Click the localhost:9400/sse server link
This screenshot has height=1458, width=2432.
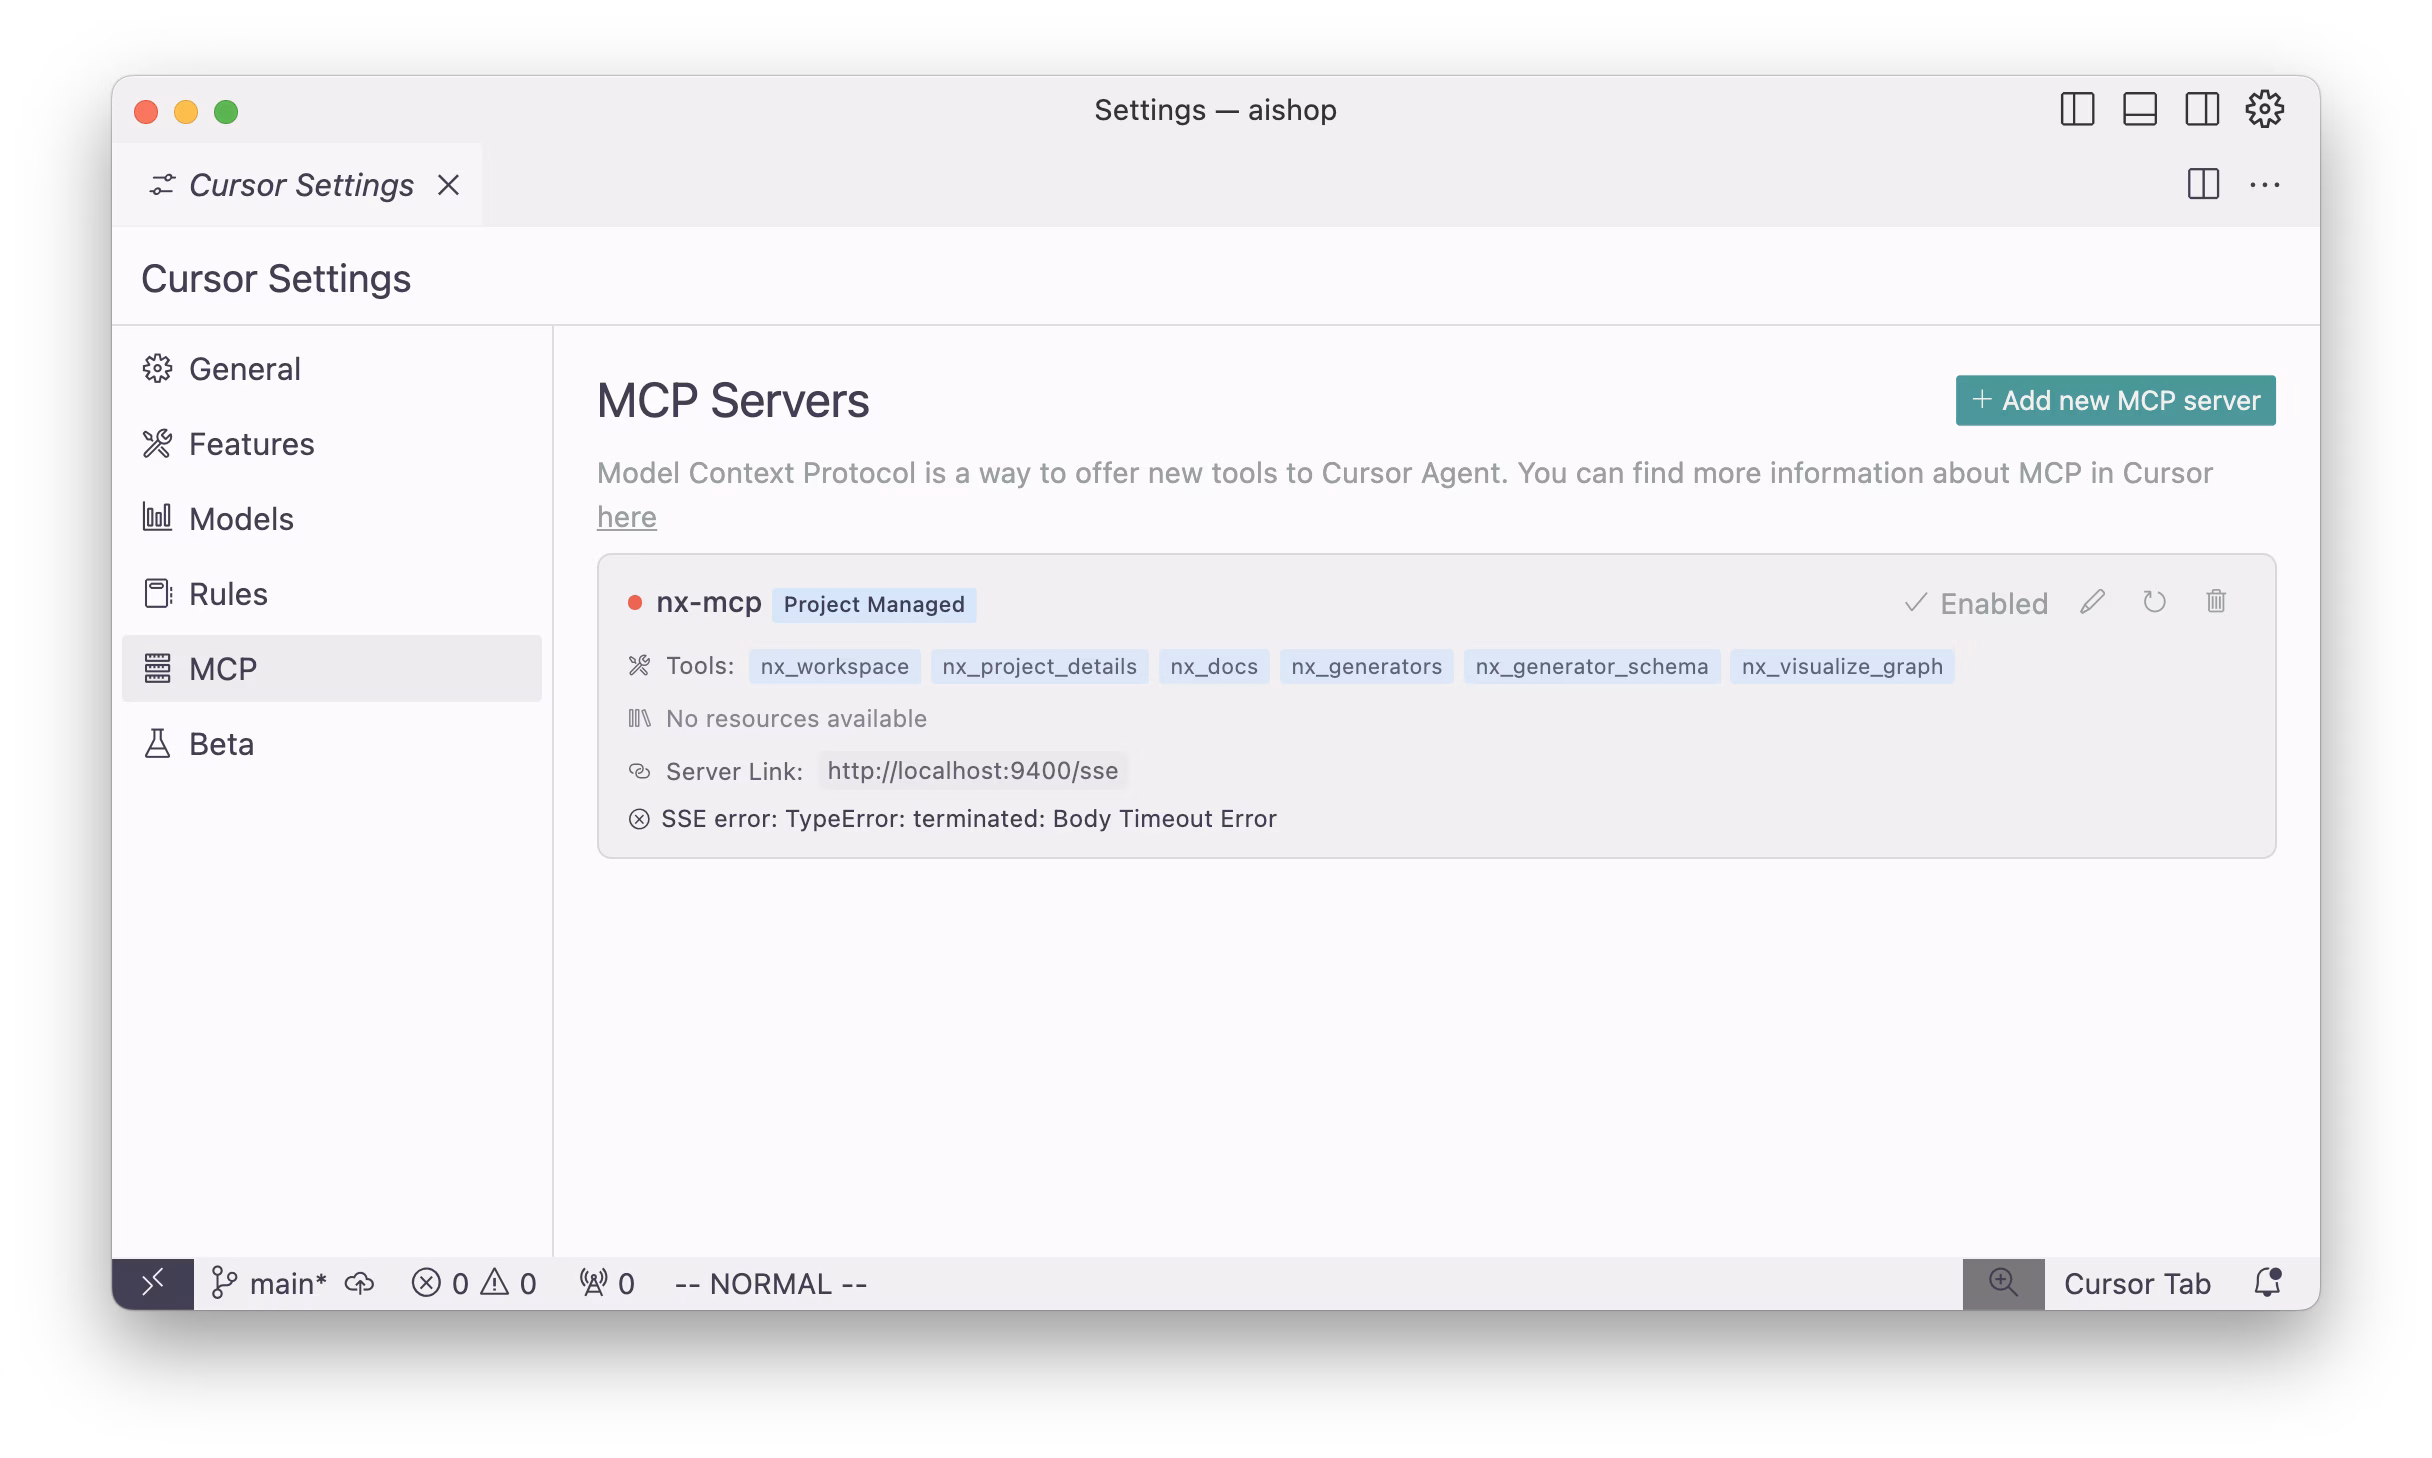pyautogui.click(x=971, y=770)
